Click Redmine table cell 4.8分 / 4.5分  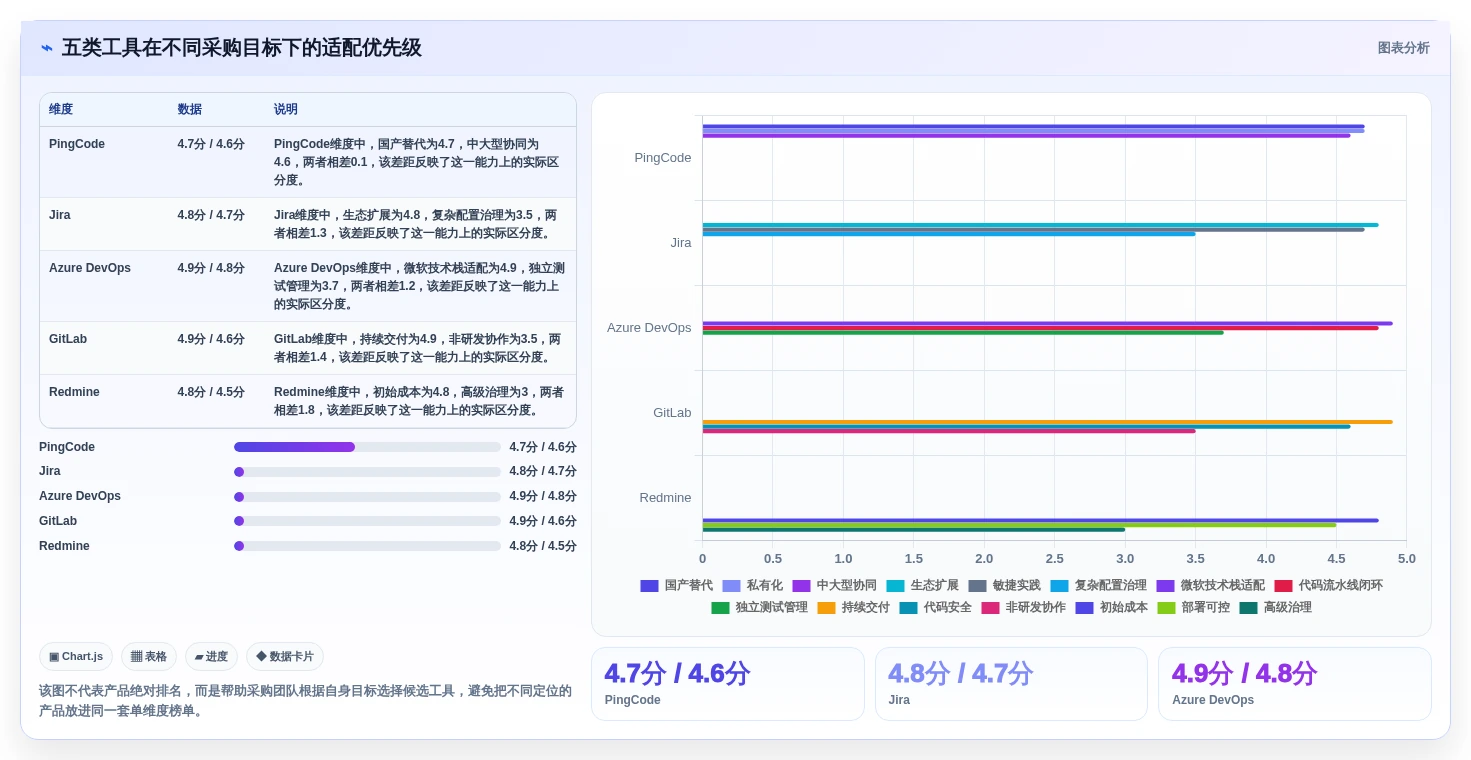click(211, 392)
